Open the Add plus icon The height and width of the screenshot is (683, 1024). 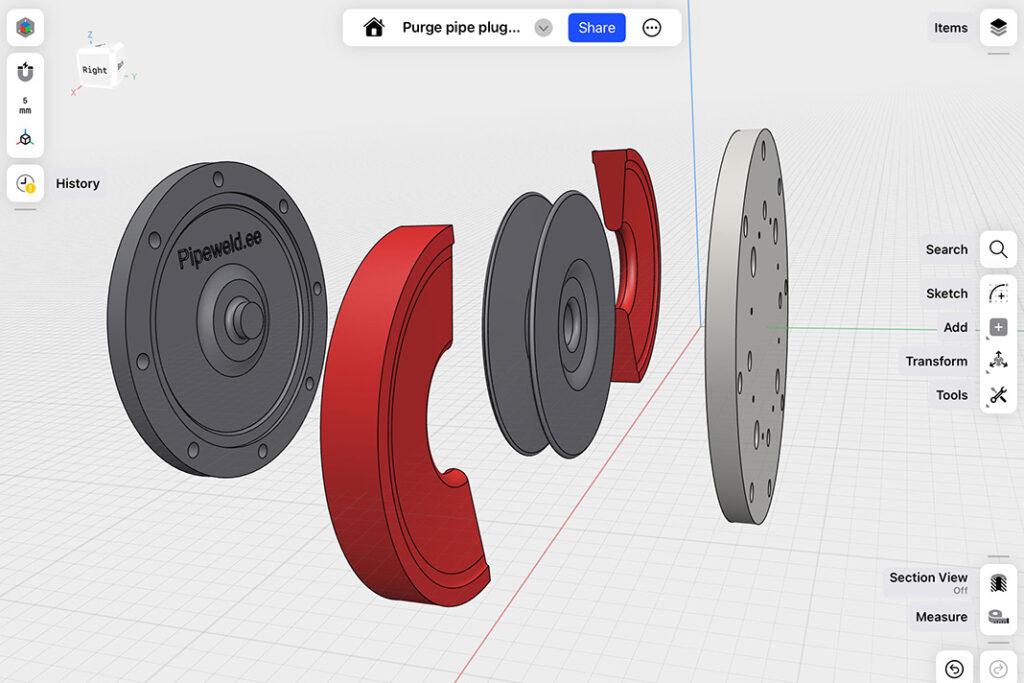pyautogui.click(x=998, y=327)
